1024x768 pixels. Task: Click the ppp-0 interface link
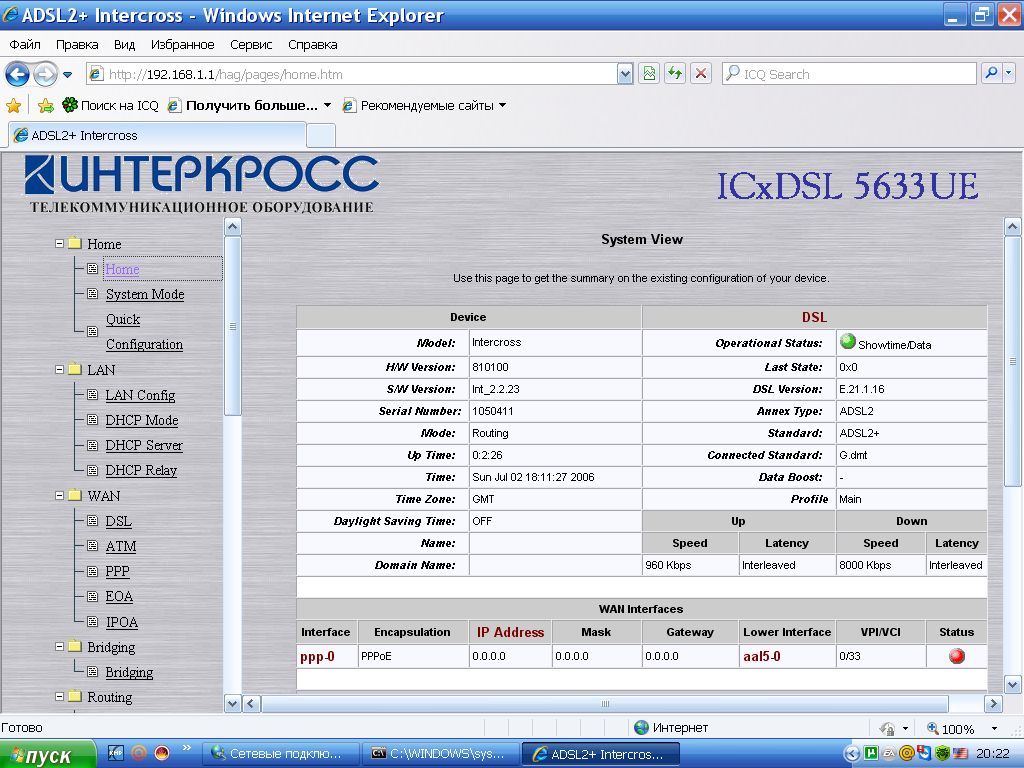tap(317, 657)
